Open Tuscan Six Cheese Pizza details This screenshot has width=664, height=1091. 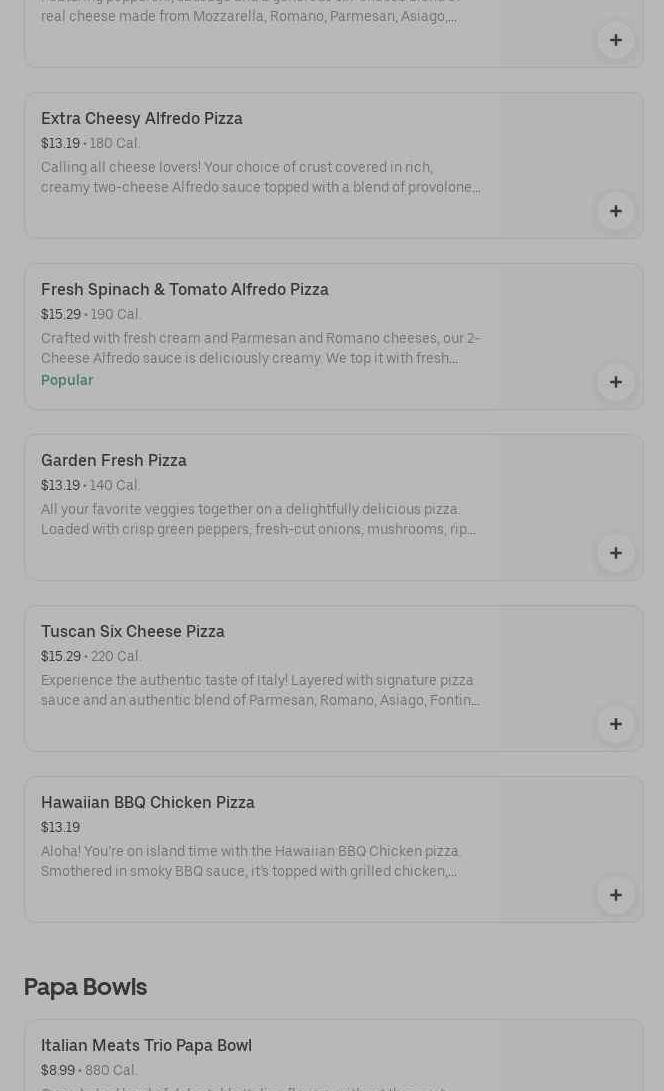[133, 631]
